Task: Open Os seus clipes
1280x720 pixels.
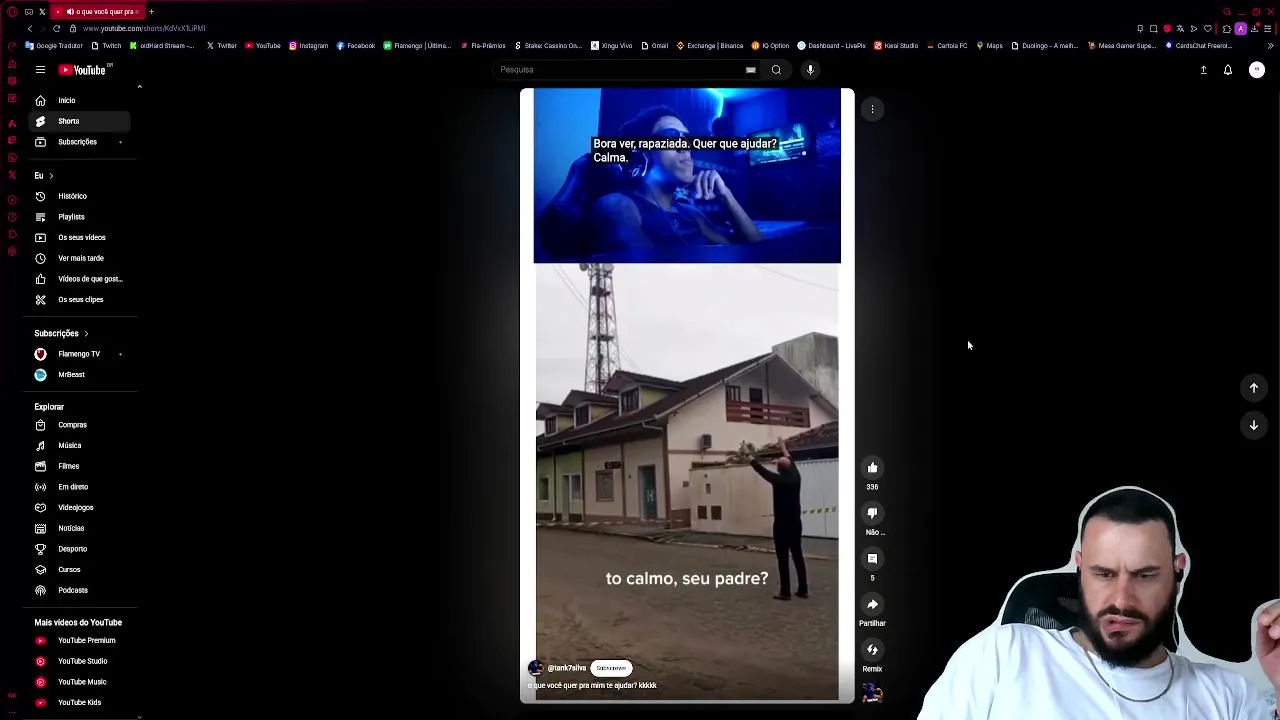Action: (x=80, y=299)
